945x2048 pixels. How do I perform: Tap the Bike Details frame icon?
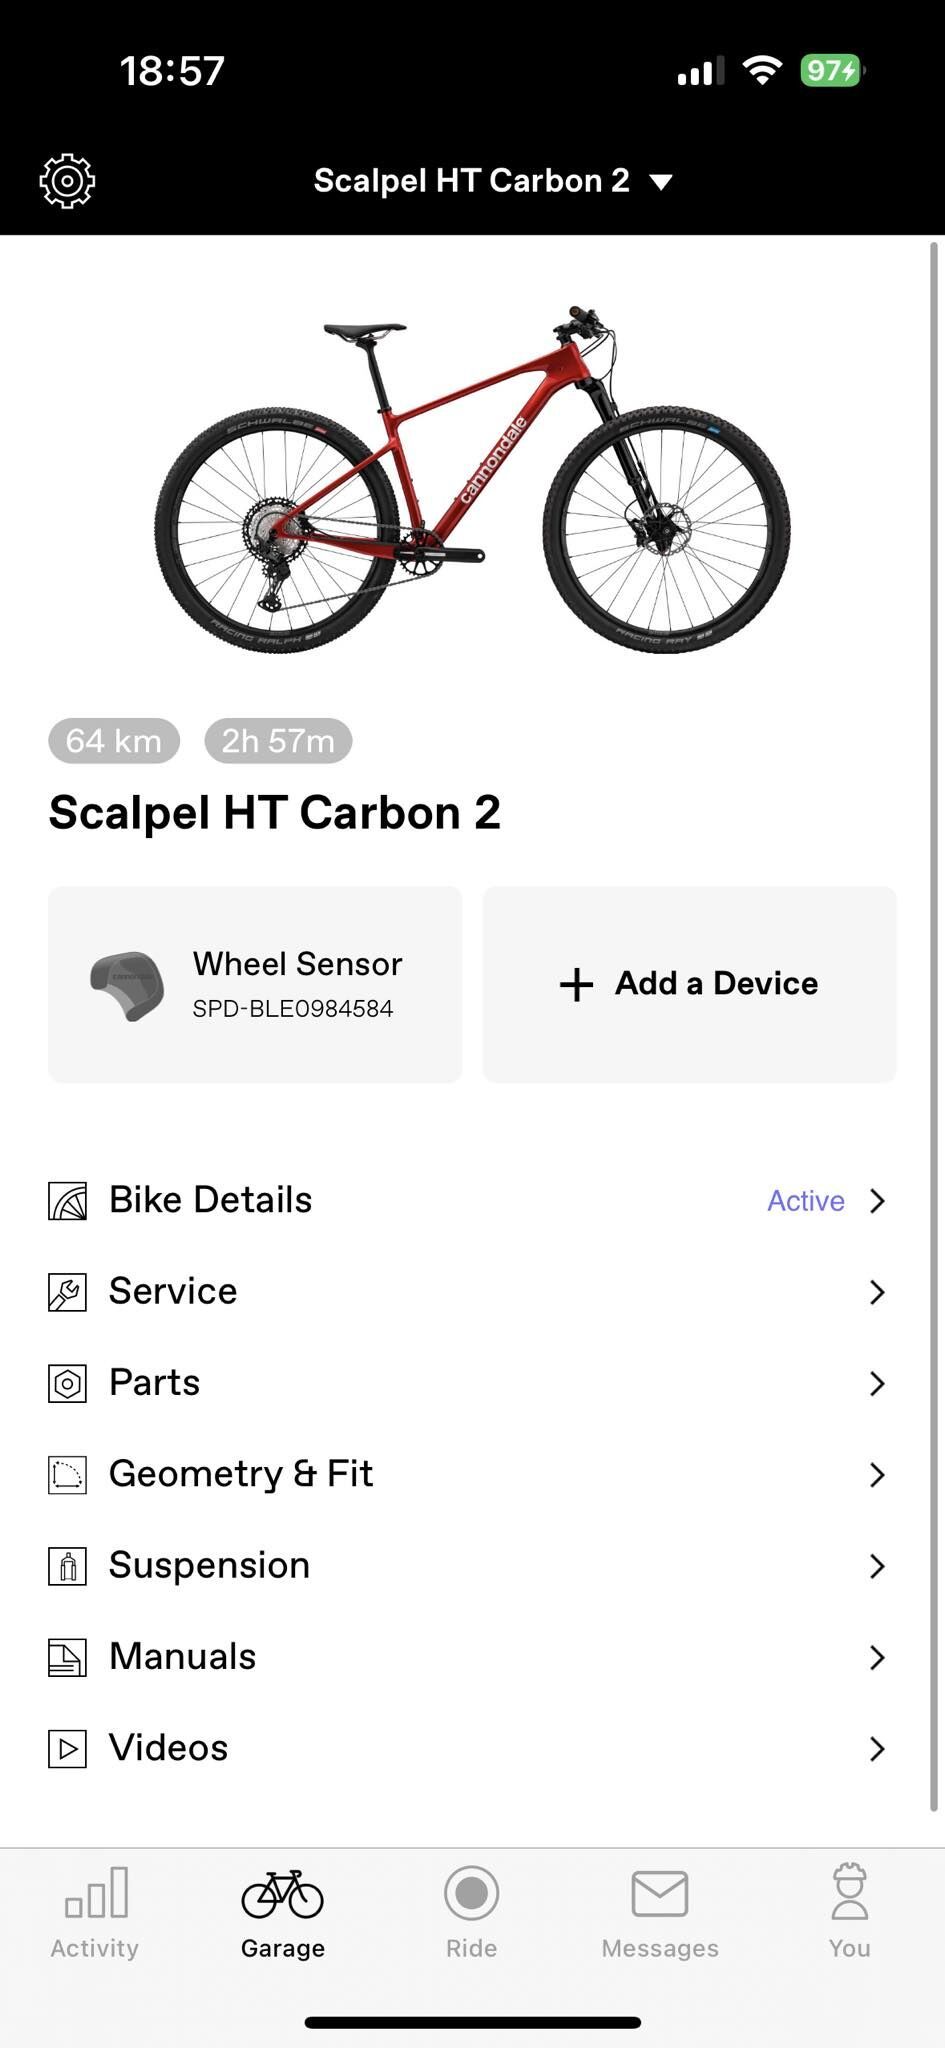[x=67, y=1200]
